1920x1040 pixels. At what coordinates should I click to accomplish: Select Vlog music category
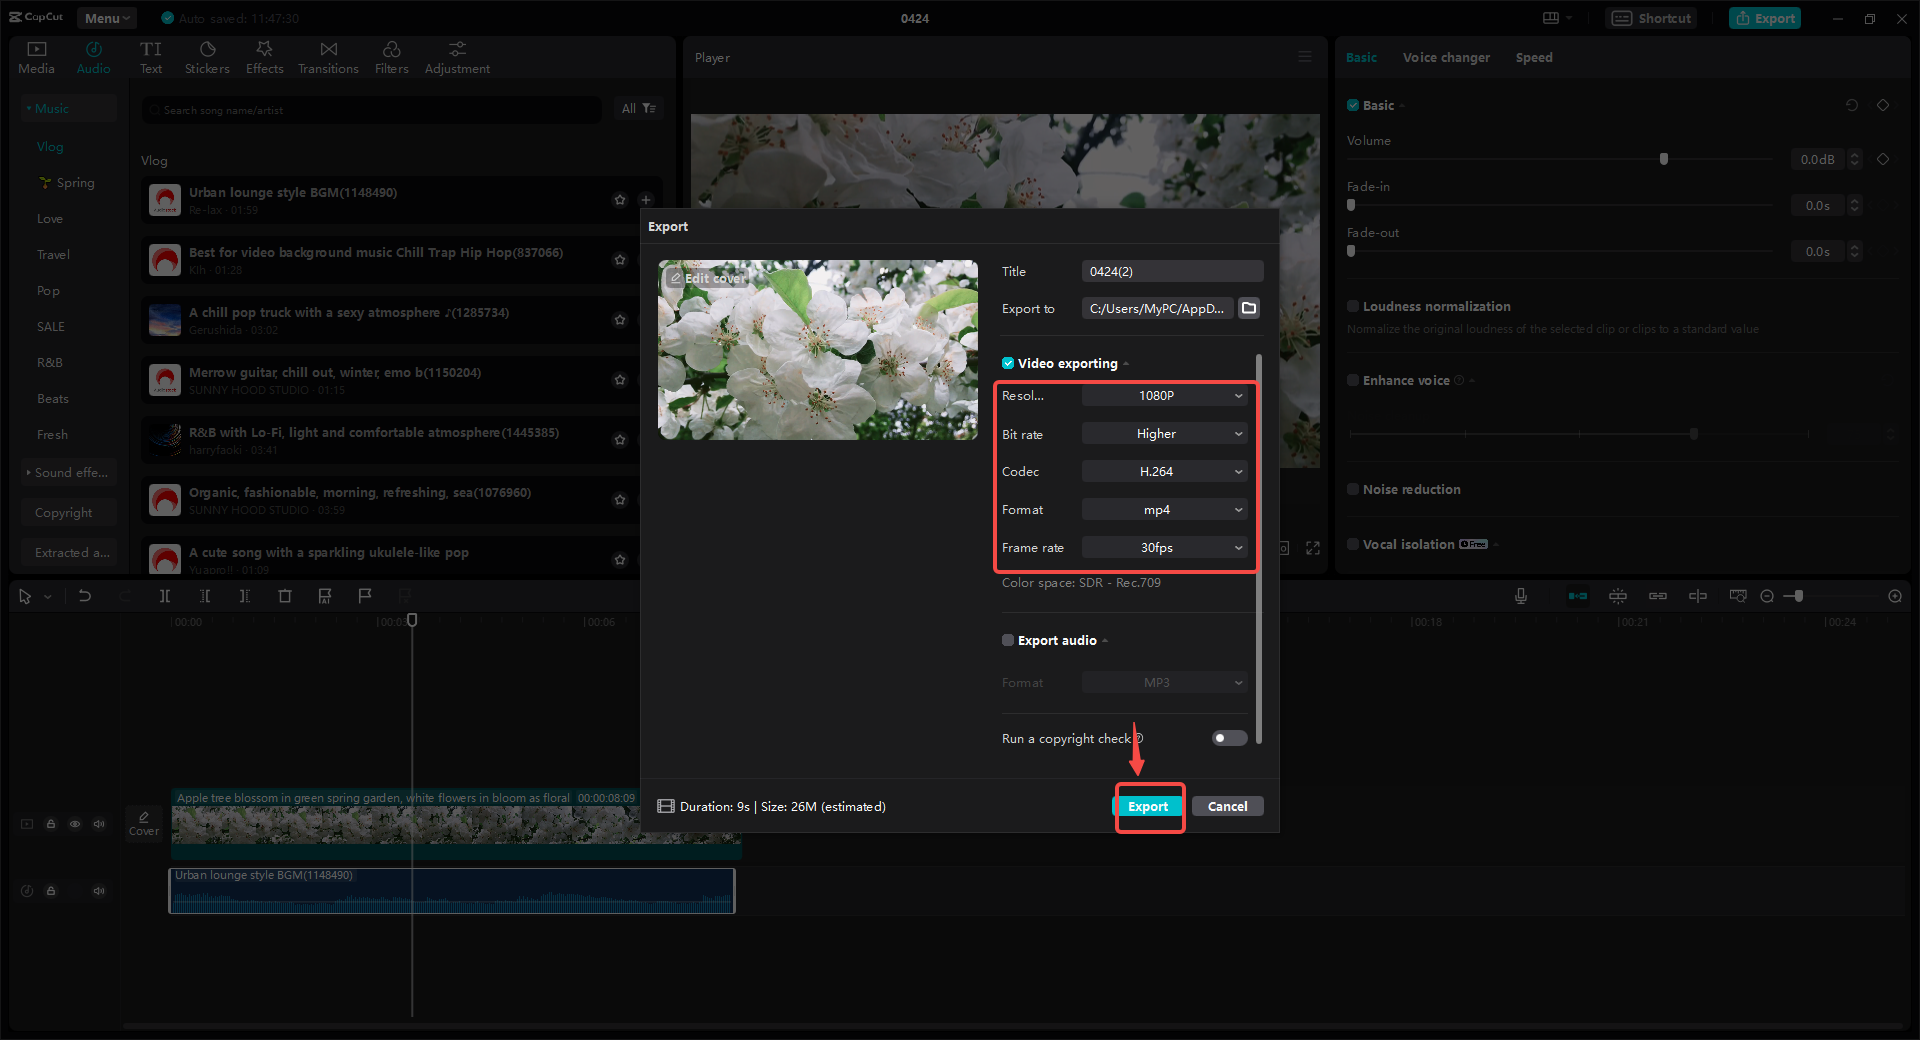50,147
